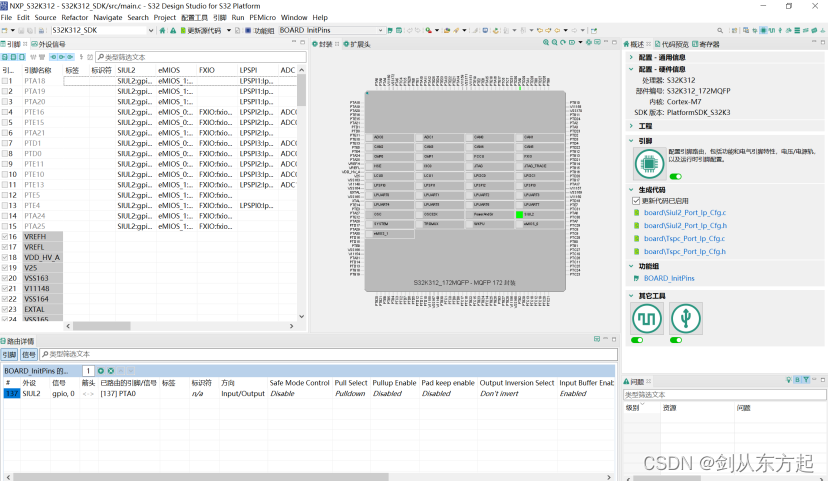Click the Input/Output direction cell

[x=243, y=394]
